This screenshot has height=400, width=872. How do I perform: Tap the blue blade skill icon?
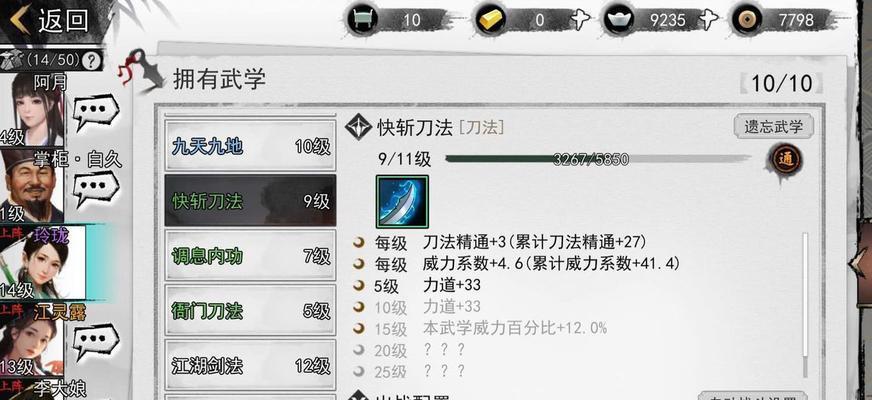click(402, 201)
